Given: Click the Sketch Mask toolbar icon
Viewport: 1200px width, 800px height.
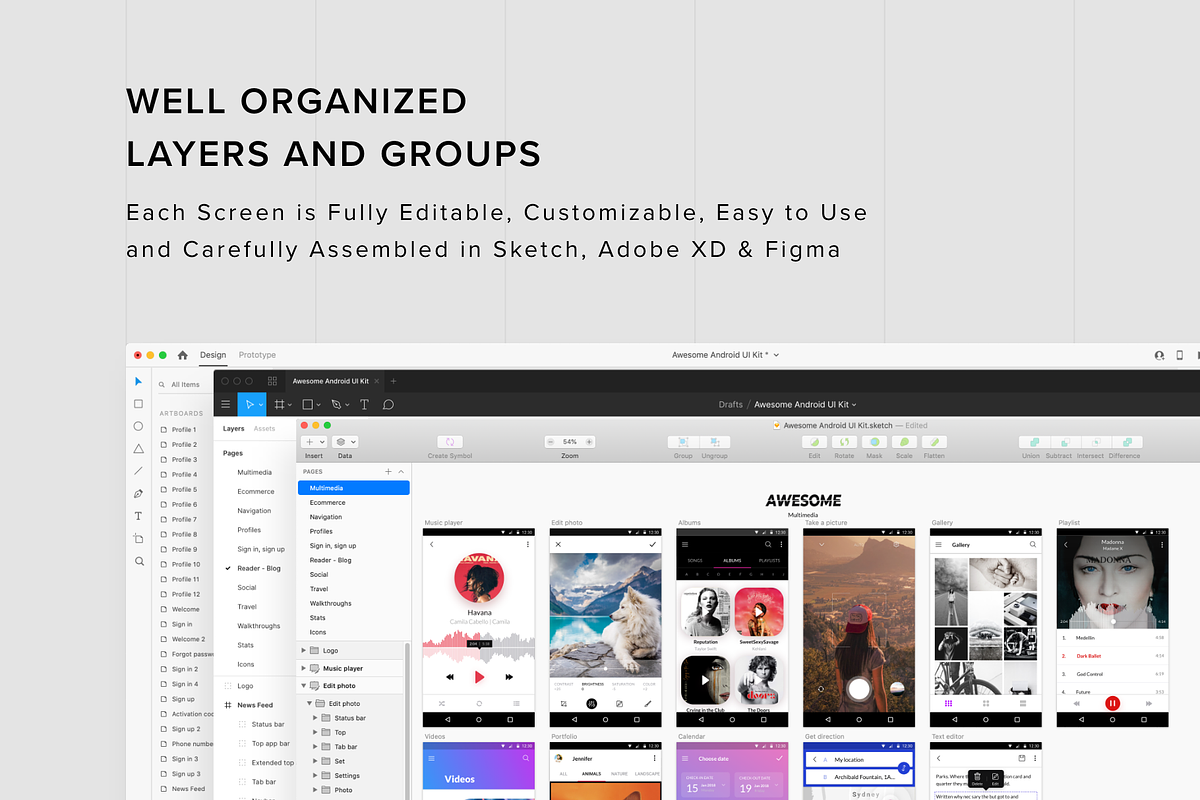Looking at the screenshot, I should (874, 442).
